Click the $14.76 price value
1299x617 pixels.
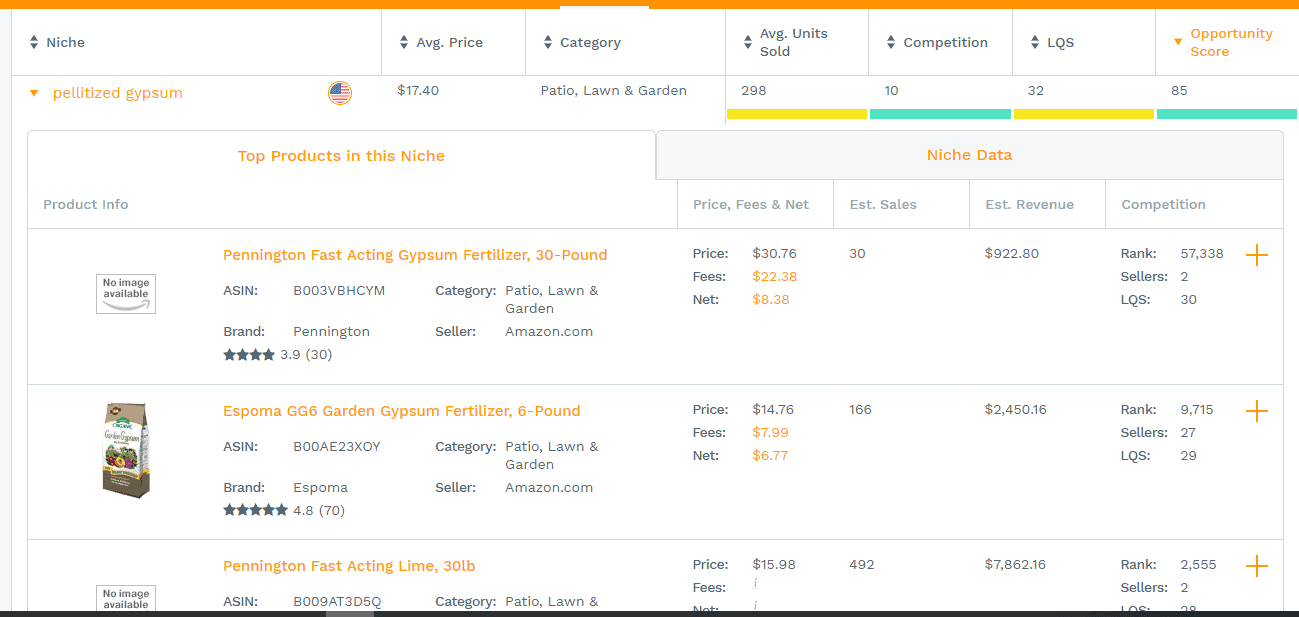774,410
